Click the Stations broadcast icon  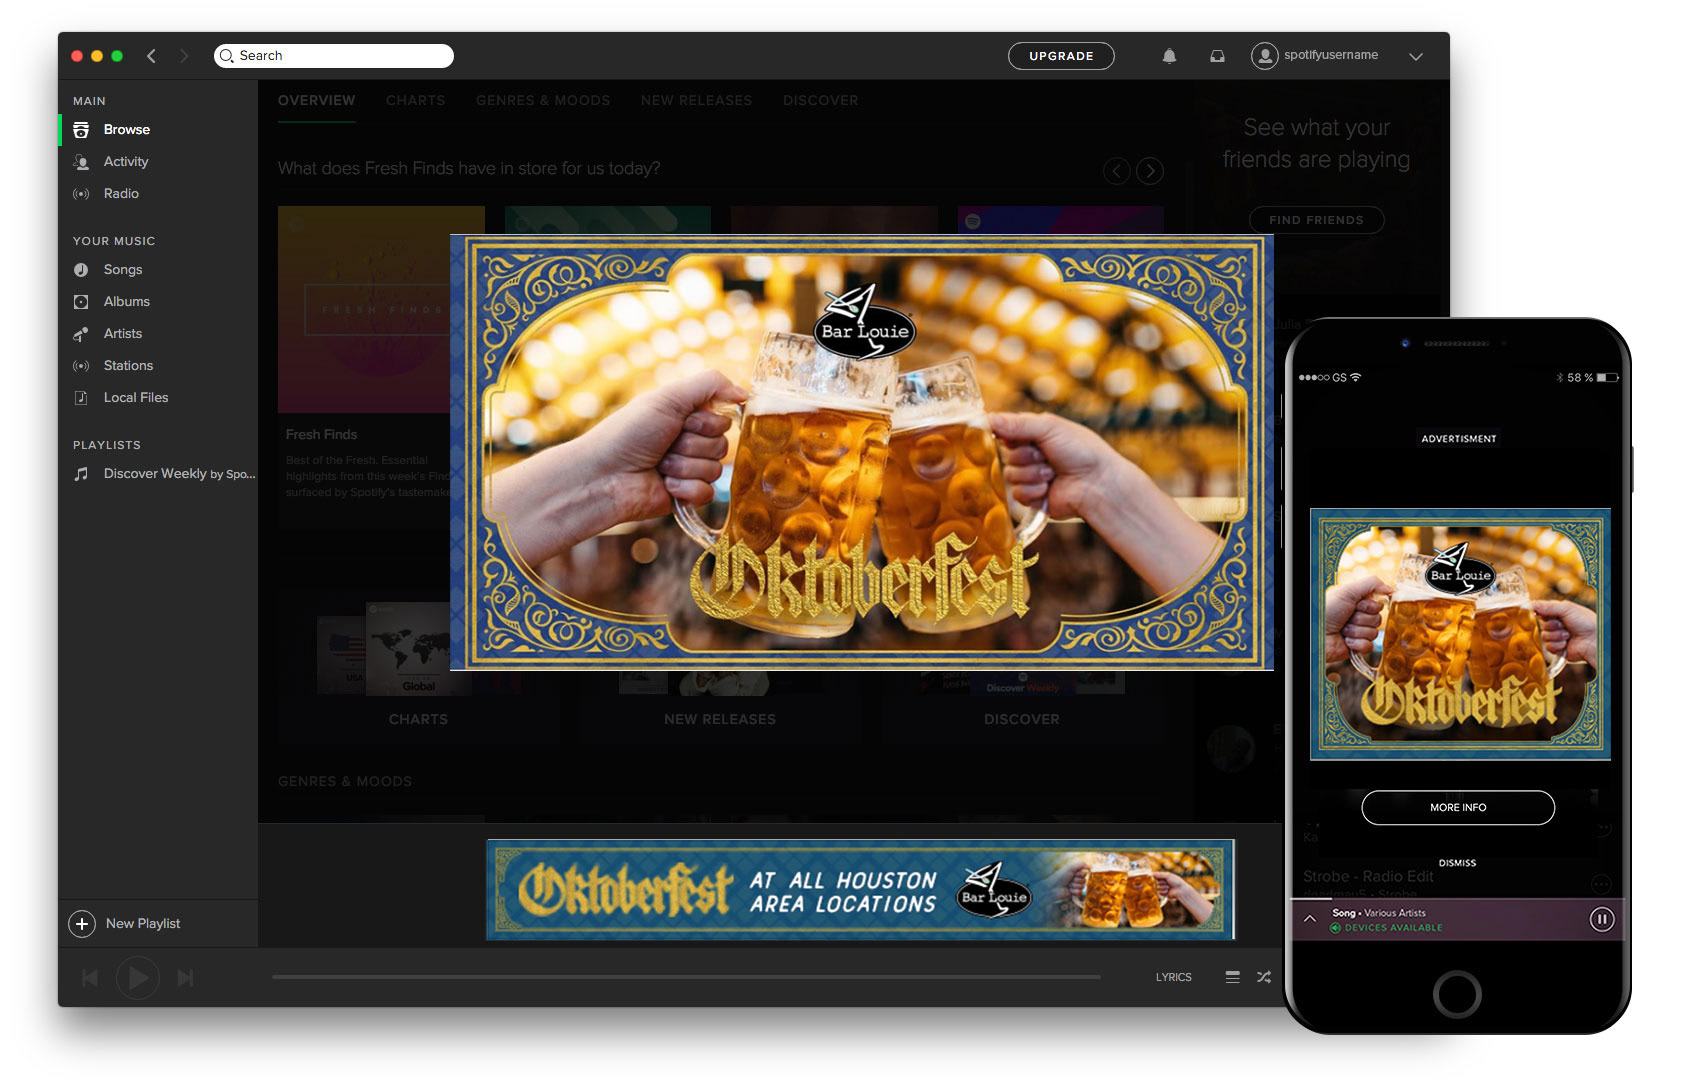(x=81, y=366)
